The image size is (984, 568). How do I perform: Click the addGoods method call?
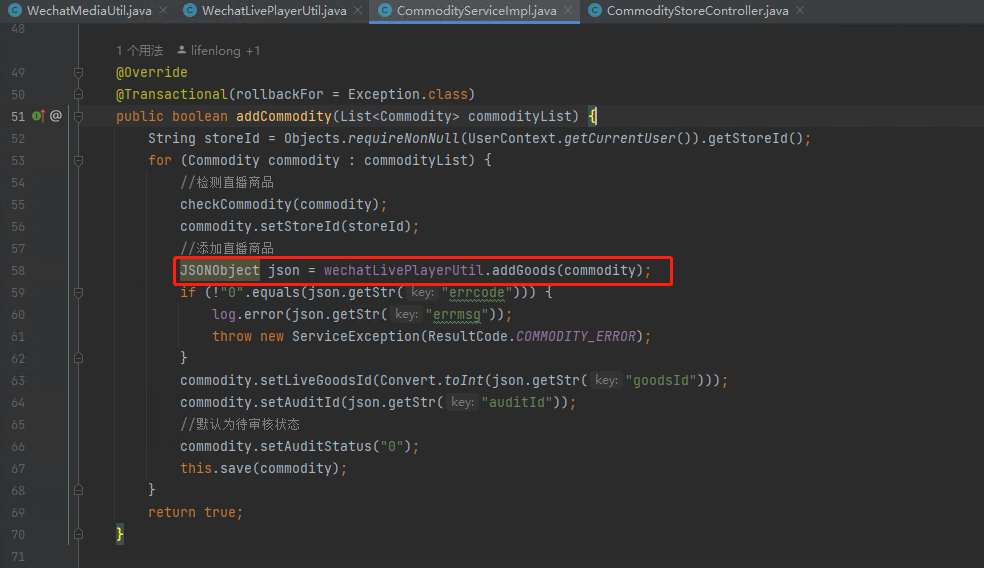(524, 271)
